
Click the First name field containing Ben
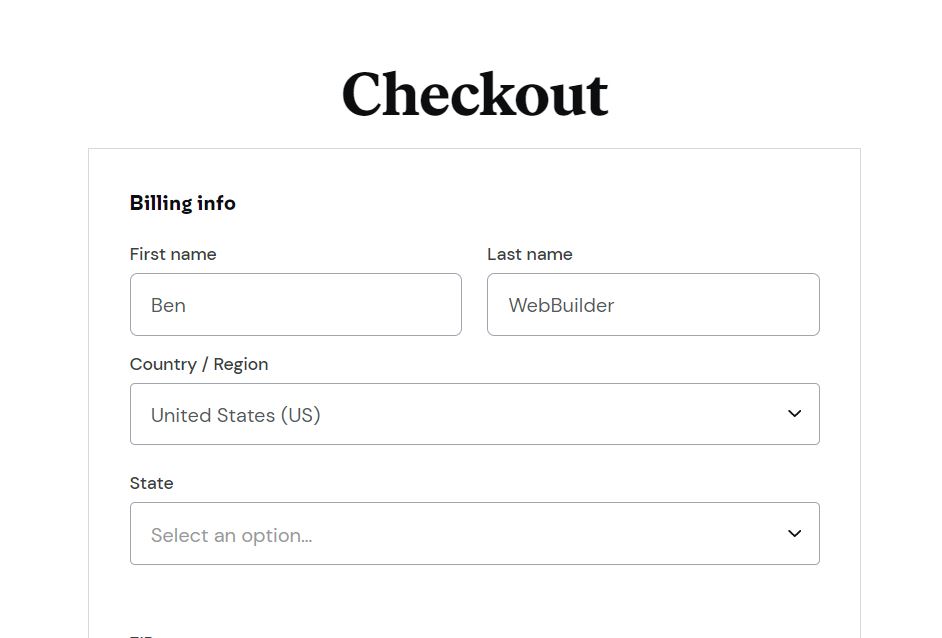coord(296,304)
